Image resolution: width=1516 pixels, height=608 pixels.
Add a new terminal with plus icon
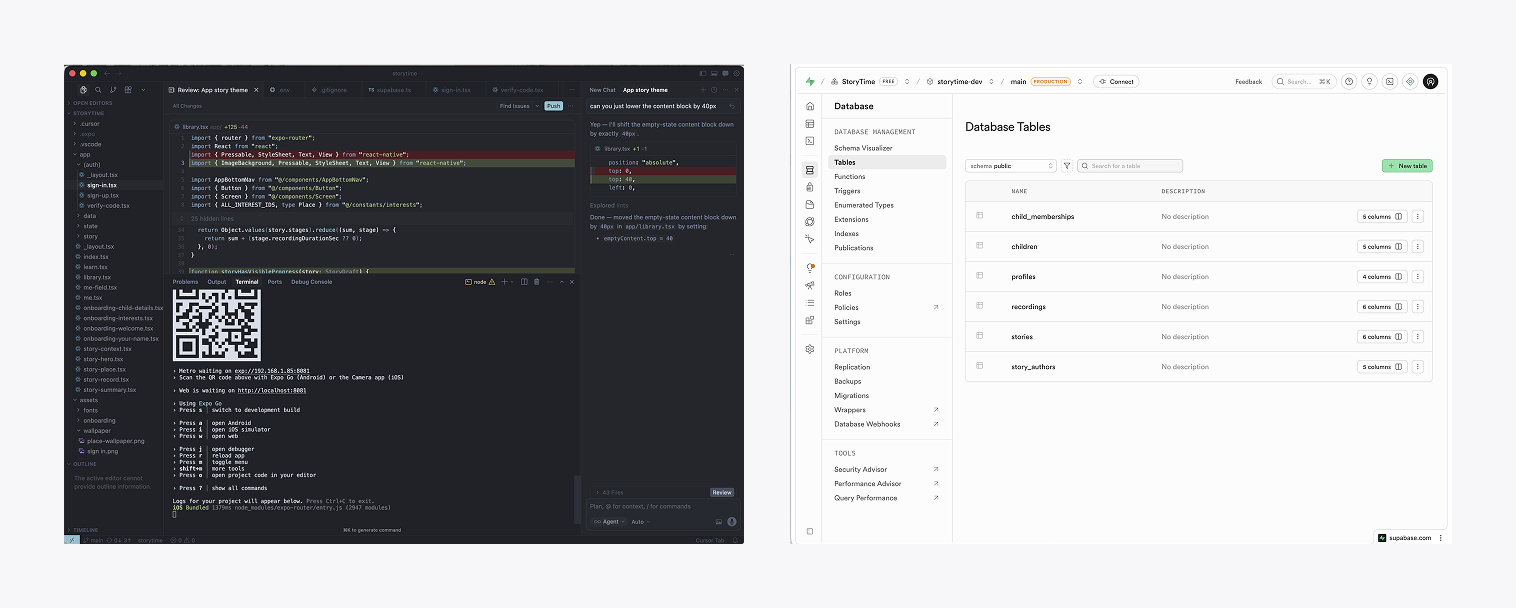tap(505, 282)
